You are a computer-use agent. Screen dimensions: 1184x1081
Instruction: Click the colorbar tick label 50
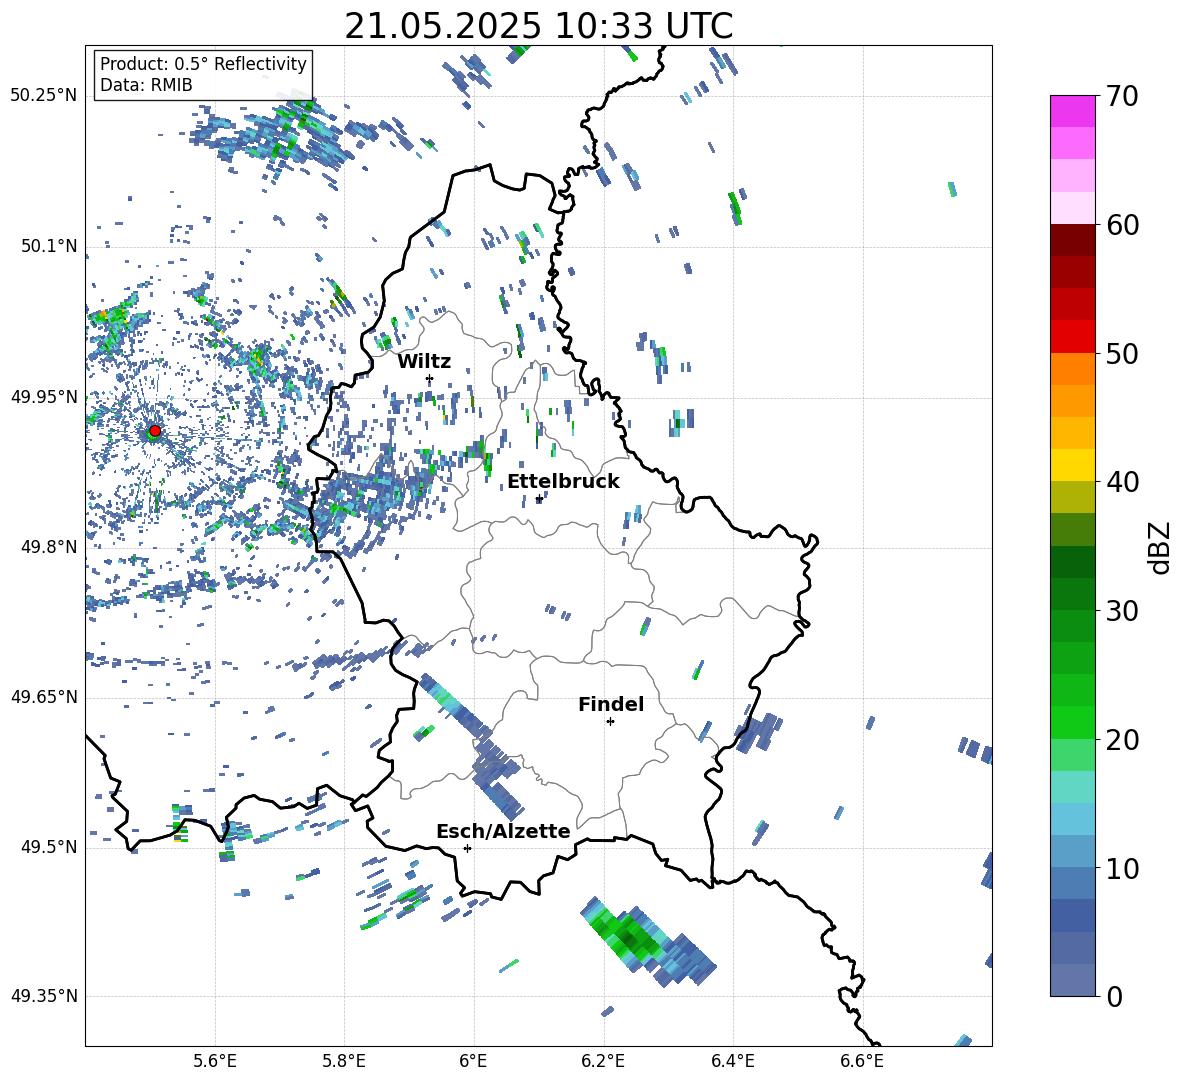[1122, 353]
